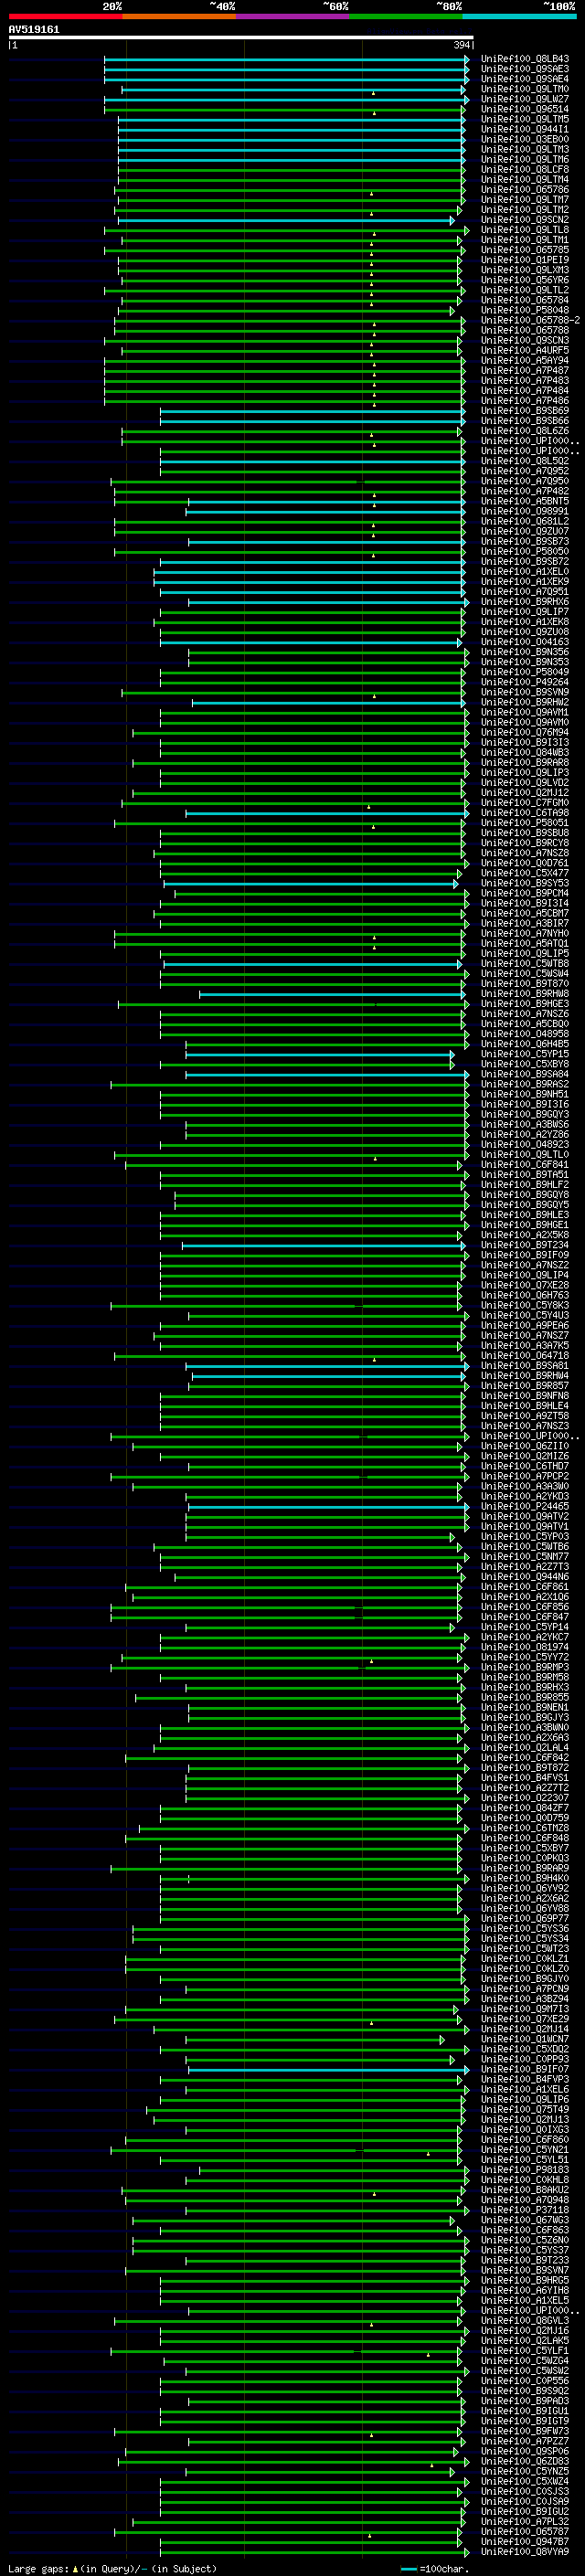The height and width of the screenshot is (2576, 585).
Task: Select the UniRef100_Q84WB3 entry
Action: pos(525,752)
